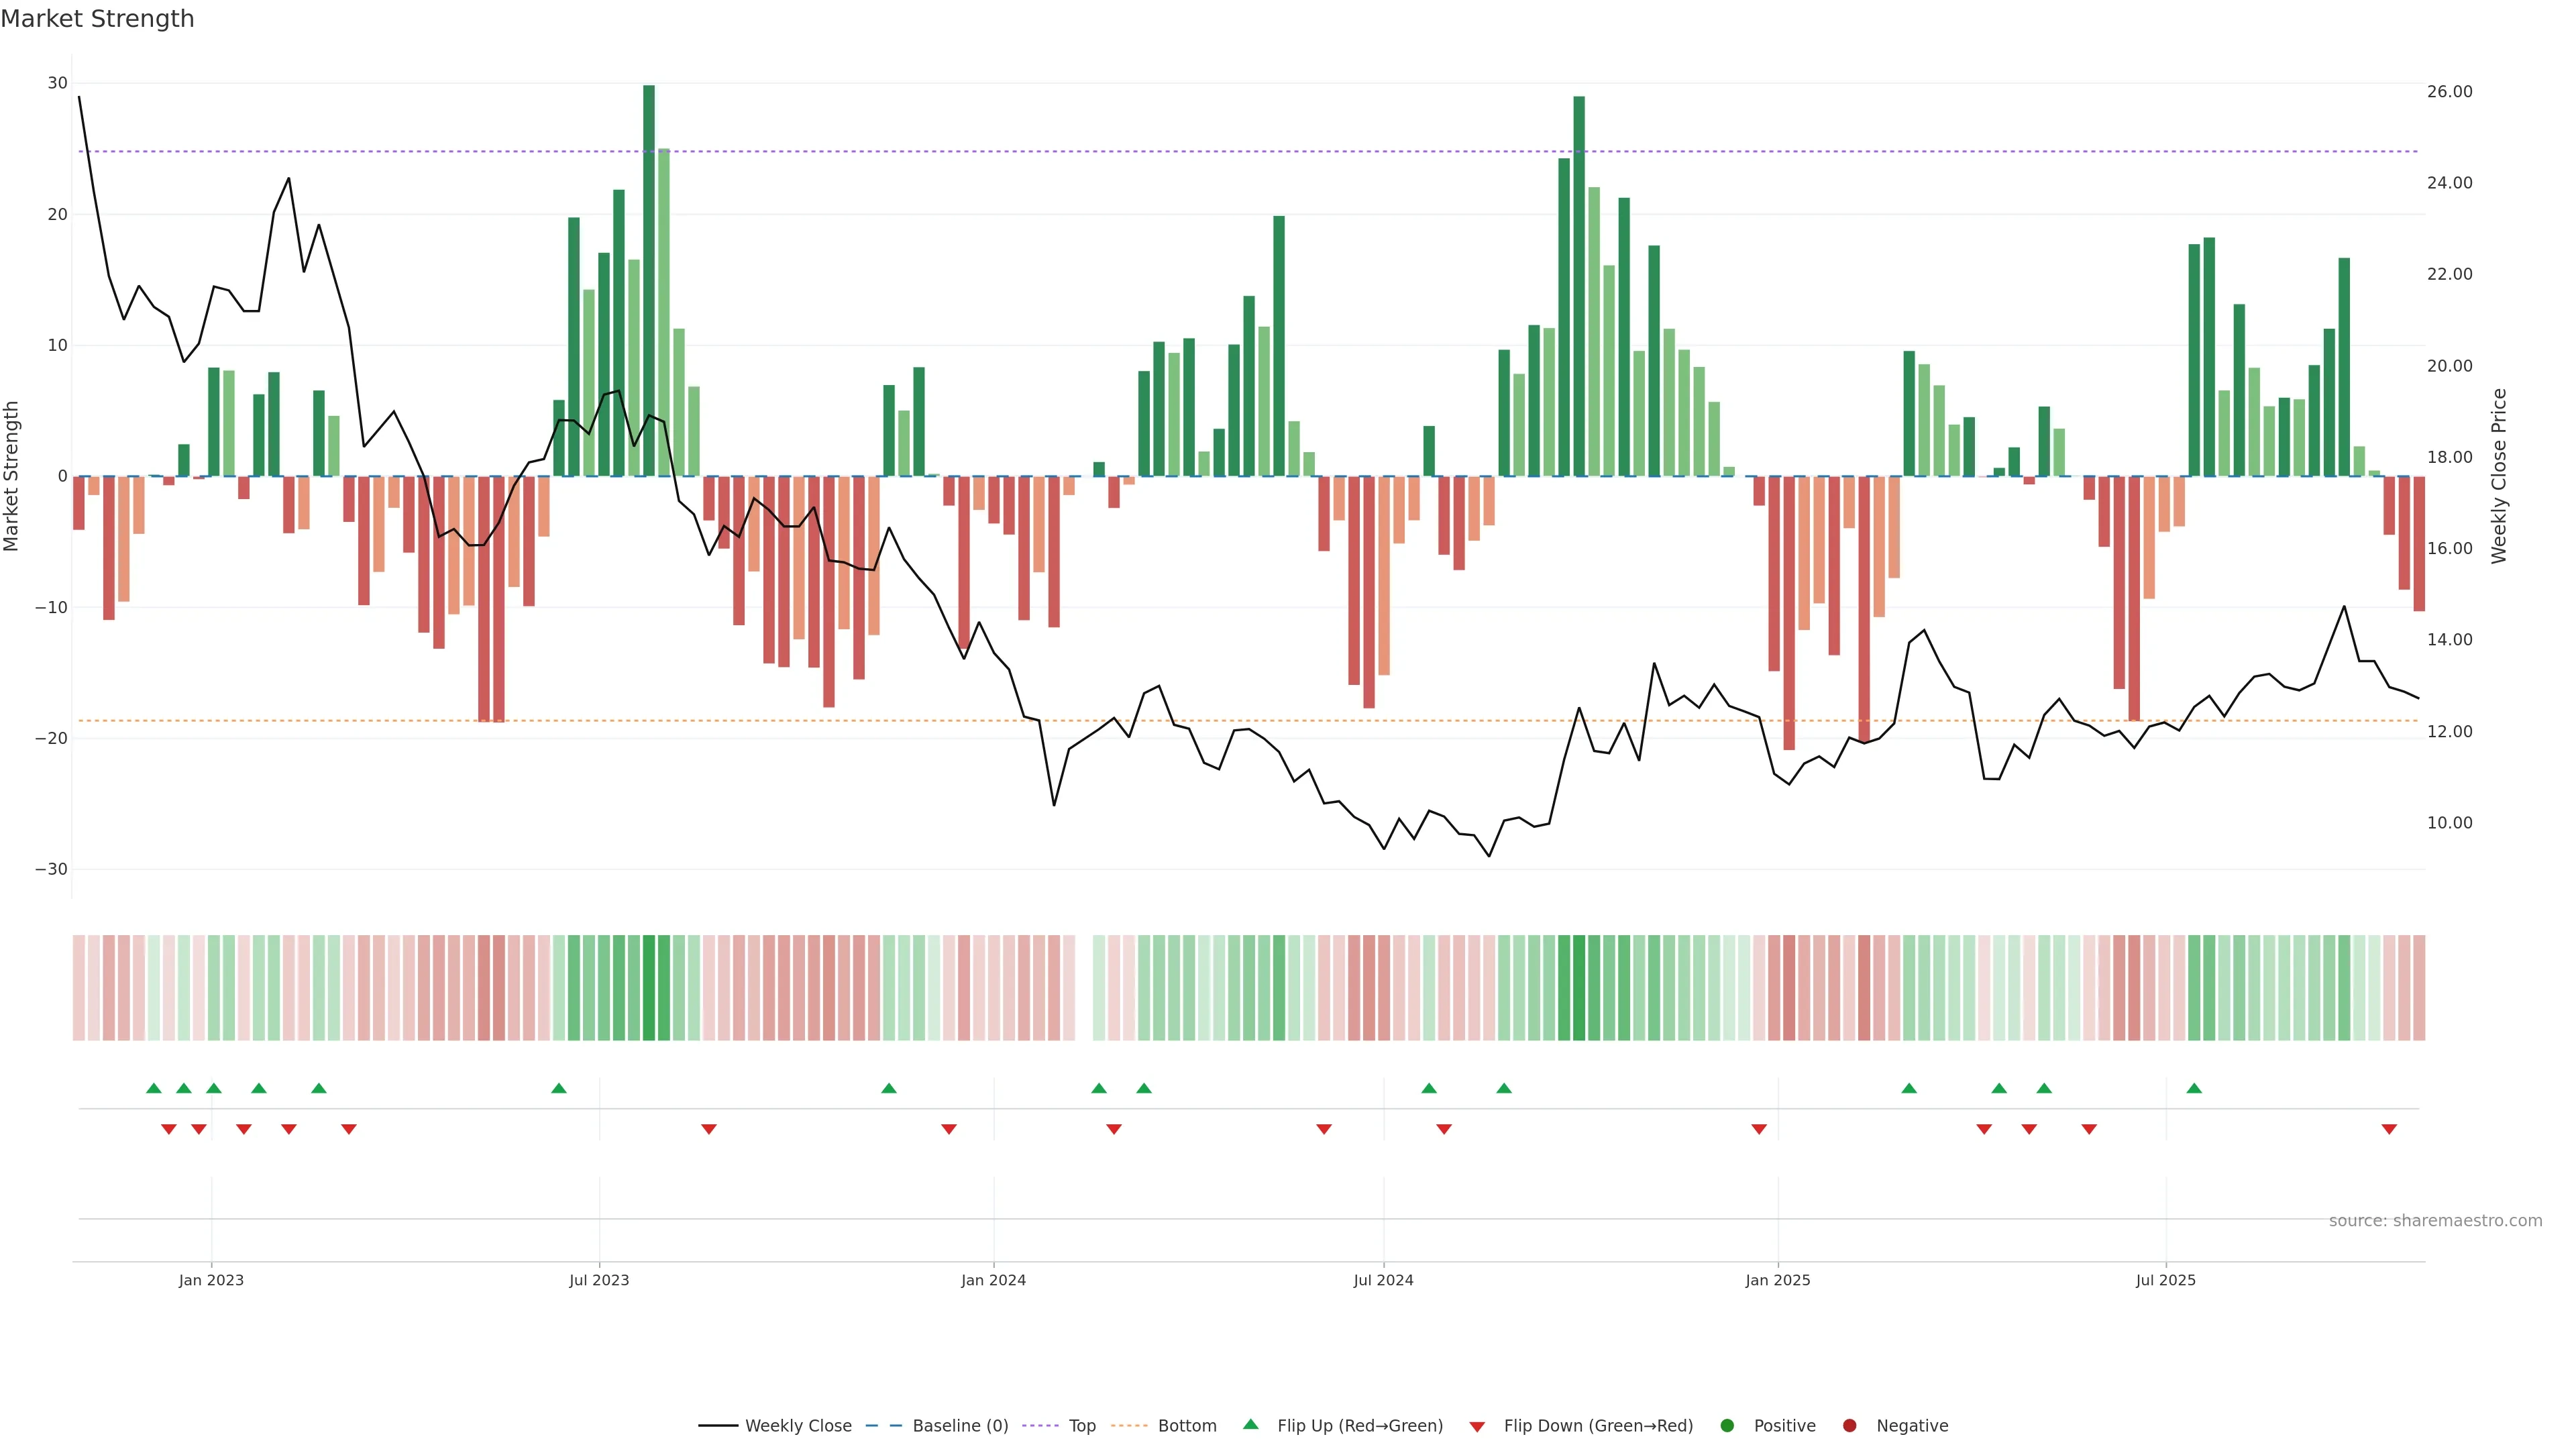The width and height of the screenshot is (2576, 1449).
Task: Click the green Positive legend dot
Action: click(x=1727, y=1425)
